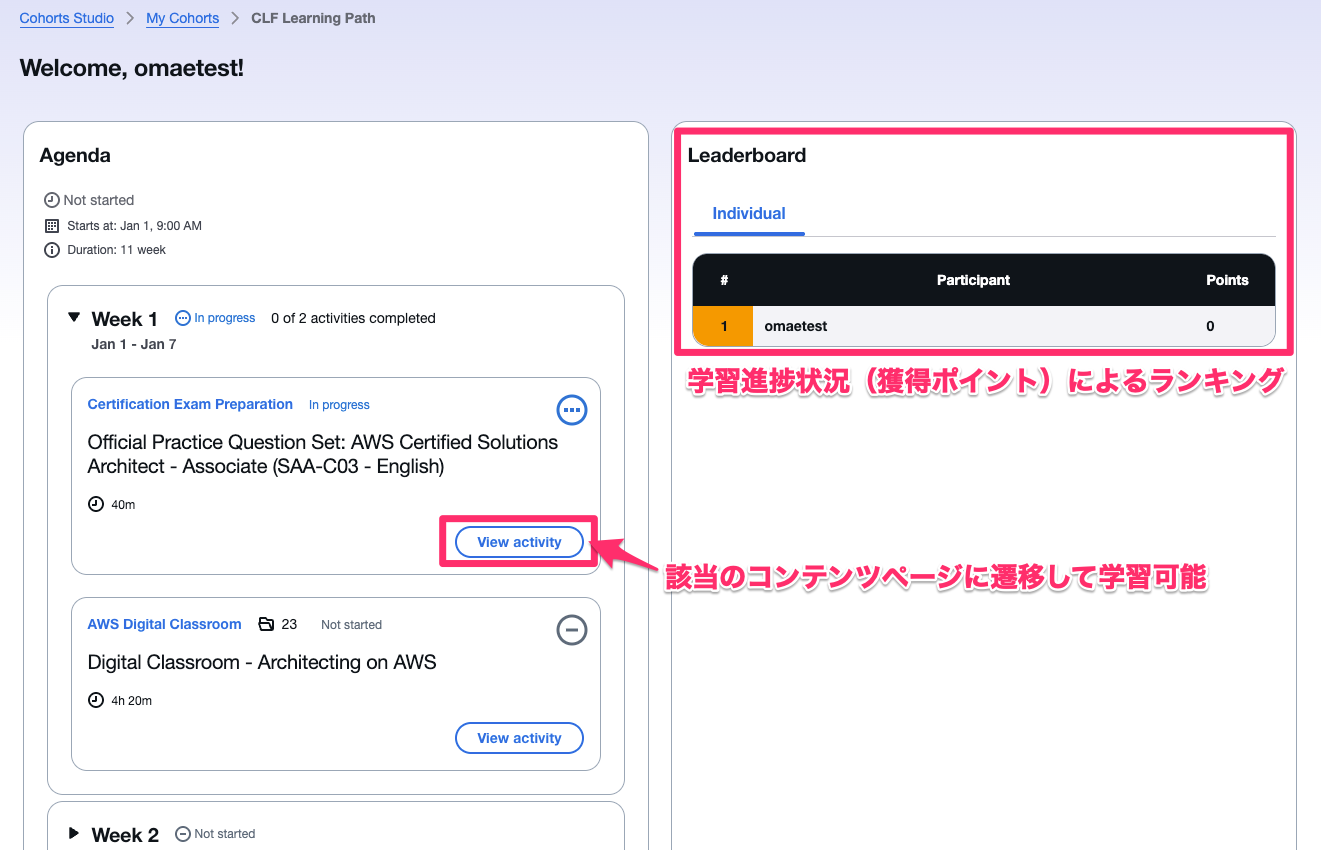This screenshot has width=1321, height=850.
Task: Click the not-started icon on the Digital Classroom card
Action: tap(572, 630)
